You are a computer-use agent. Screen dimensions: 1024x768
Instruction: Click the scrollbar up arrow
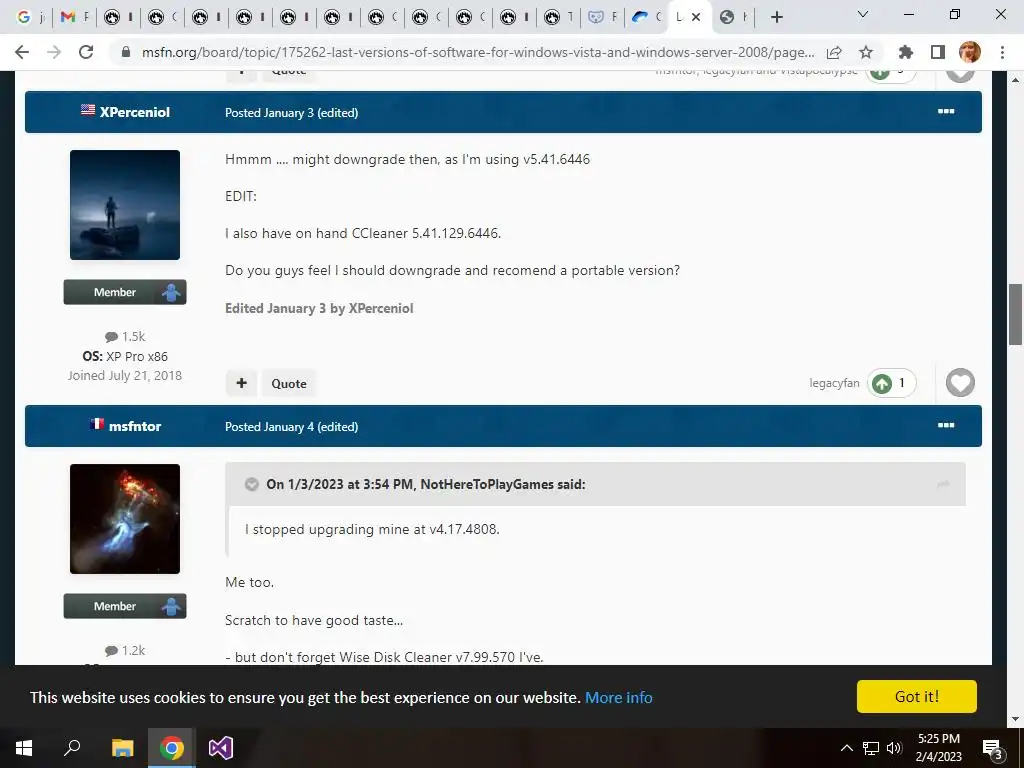tap(1015, 79)
